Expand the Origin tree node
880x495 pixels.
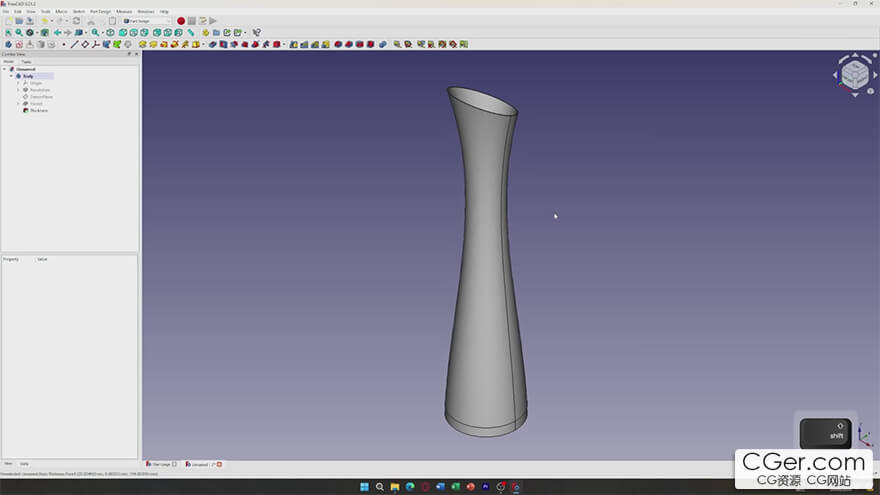pyautogui.click(x=18, y=83)
